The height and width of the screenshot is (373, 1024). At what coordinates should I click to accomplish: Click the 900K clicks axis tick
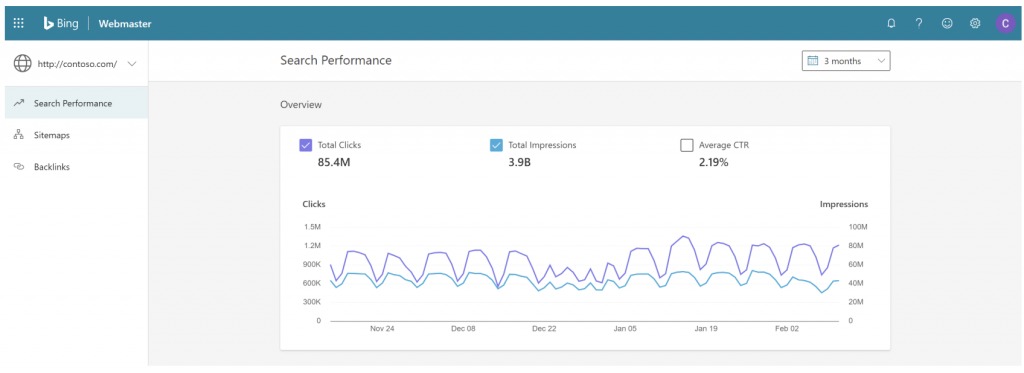coord(312,265)
